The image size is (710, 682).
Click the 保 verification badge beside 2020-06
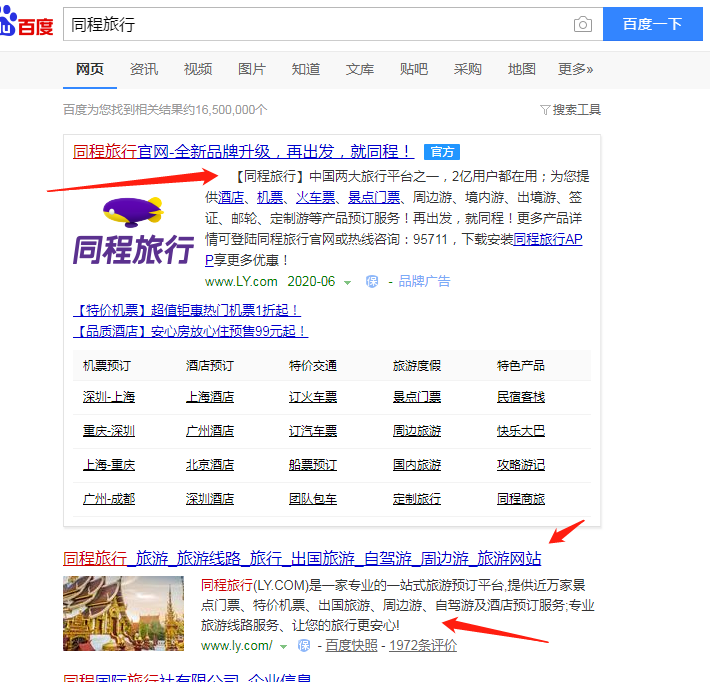pyautogui.click(x=372, y=282)
